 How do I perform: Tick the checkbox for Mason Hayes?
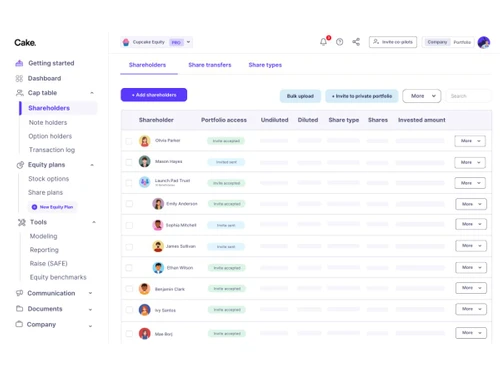tap(129, 162)
